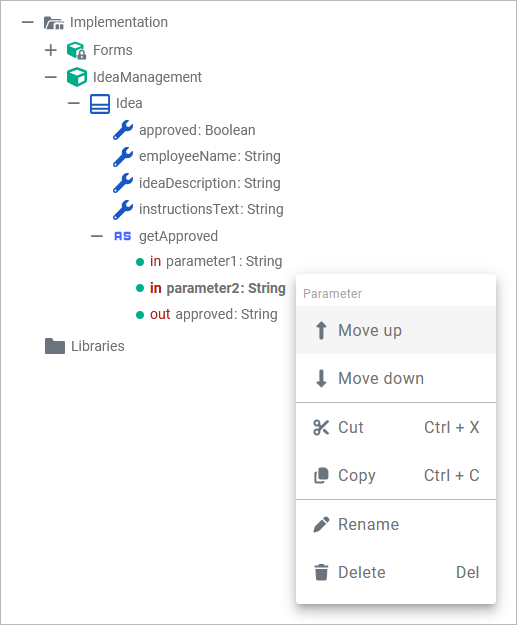Expand the Forms package node
517x625 pixels.
pos(51,50)
